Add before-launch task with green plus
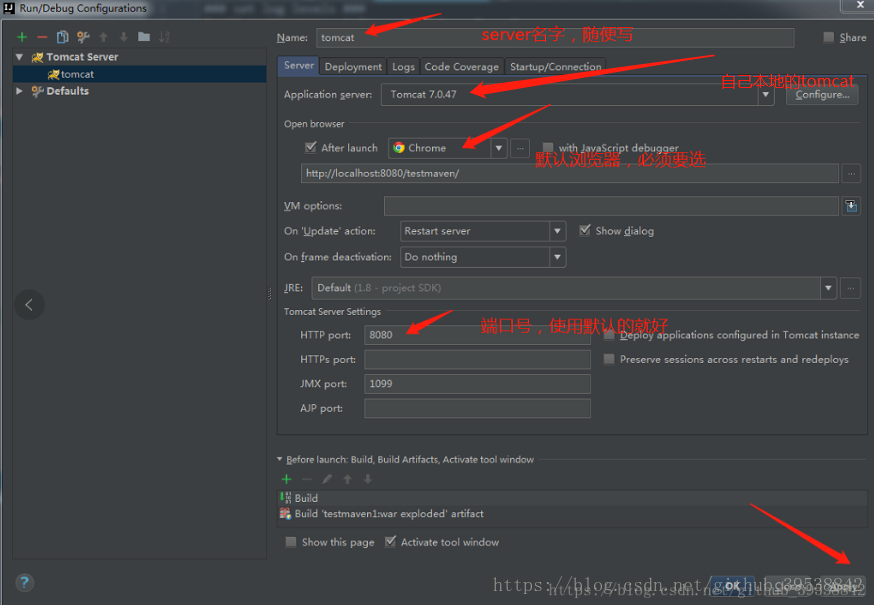874x605 pixels. (287, 479)
